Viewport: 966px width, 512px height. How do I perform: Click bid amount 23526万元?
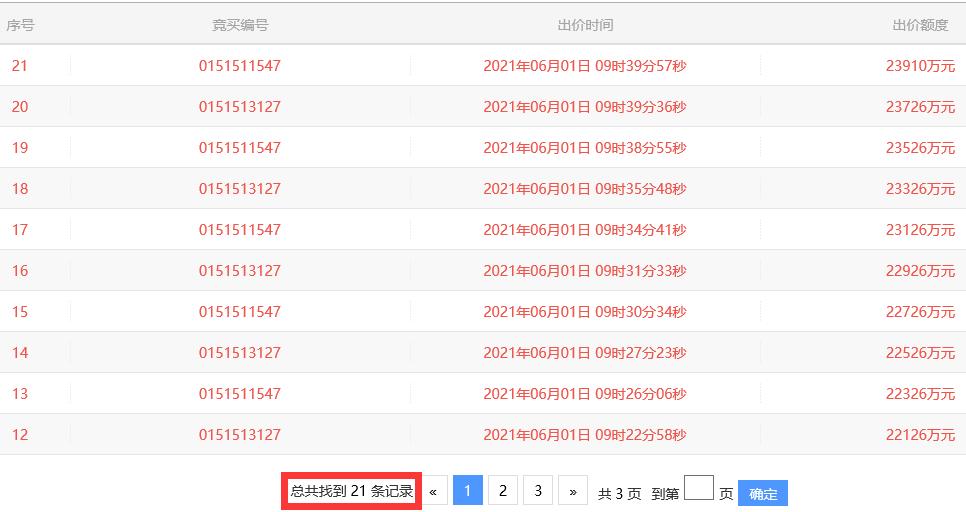pyautogui.click(x=920, y=148)
